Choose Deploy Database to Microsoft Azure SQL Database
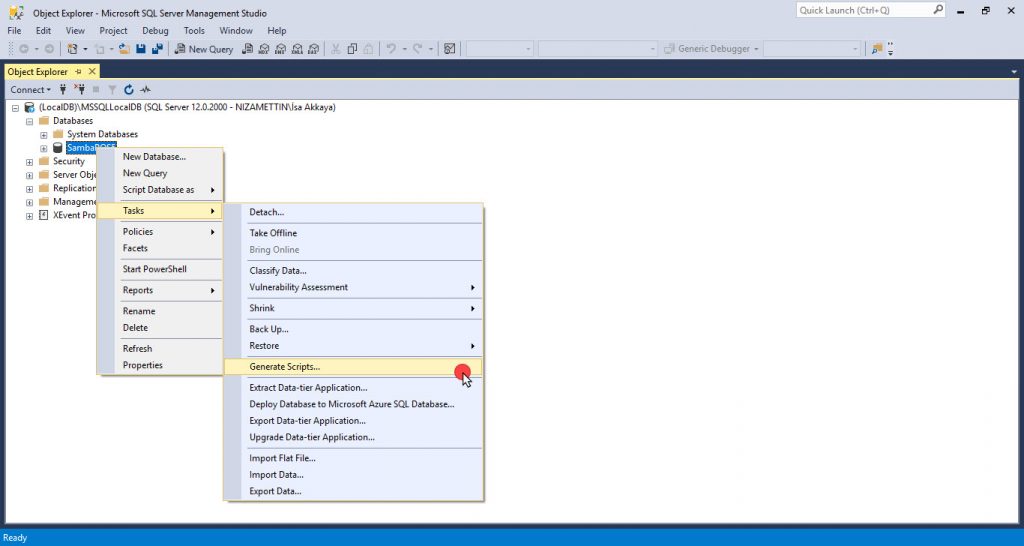1024x546 pixels. pyautogui.click(x=353, y=404)
